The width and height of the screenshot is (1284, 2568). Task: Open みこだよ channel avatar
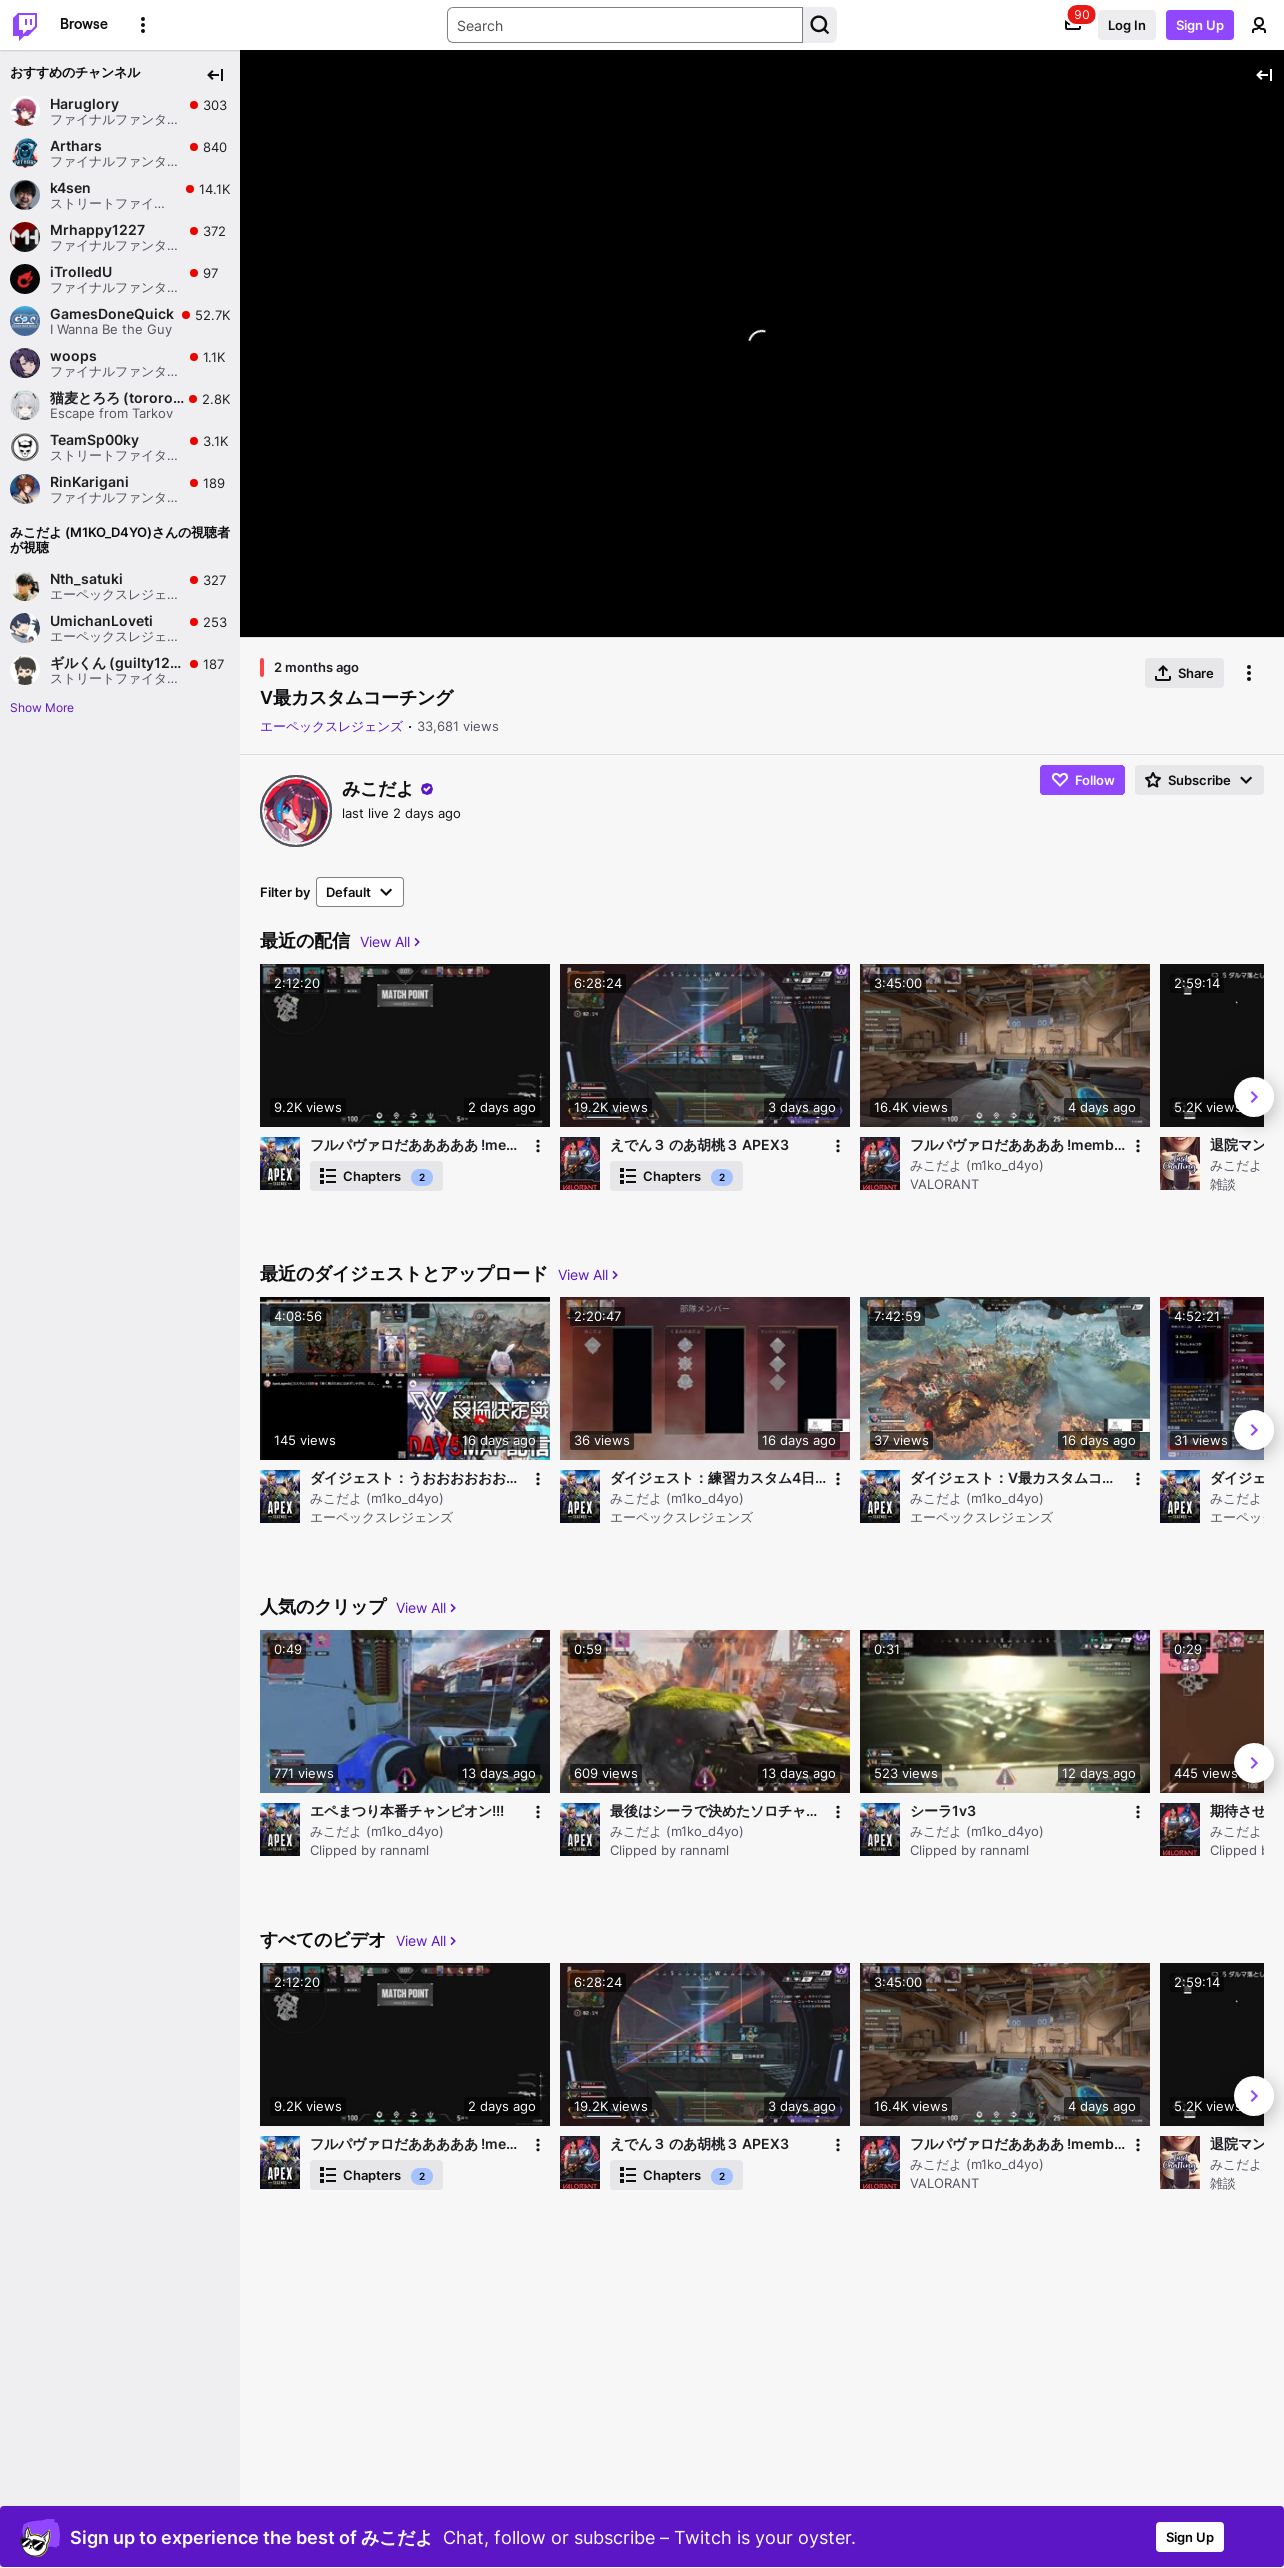[x=296, y=811]
